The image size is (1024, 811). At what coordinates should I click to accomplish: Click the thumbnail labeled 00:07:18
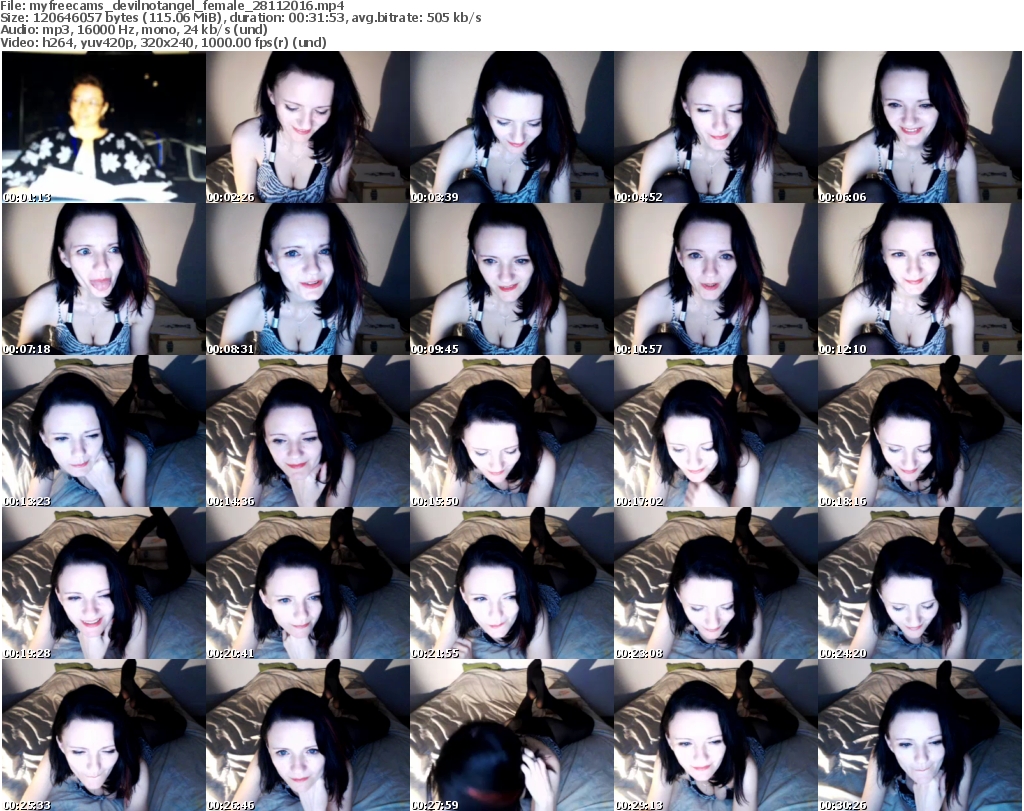tap(104, 280)
